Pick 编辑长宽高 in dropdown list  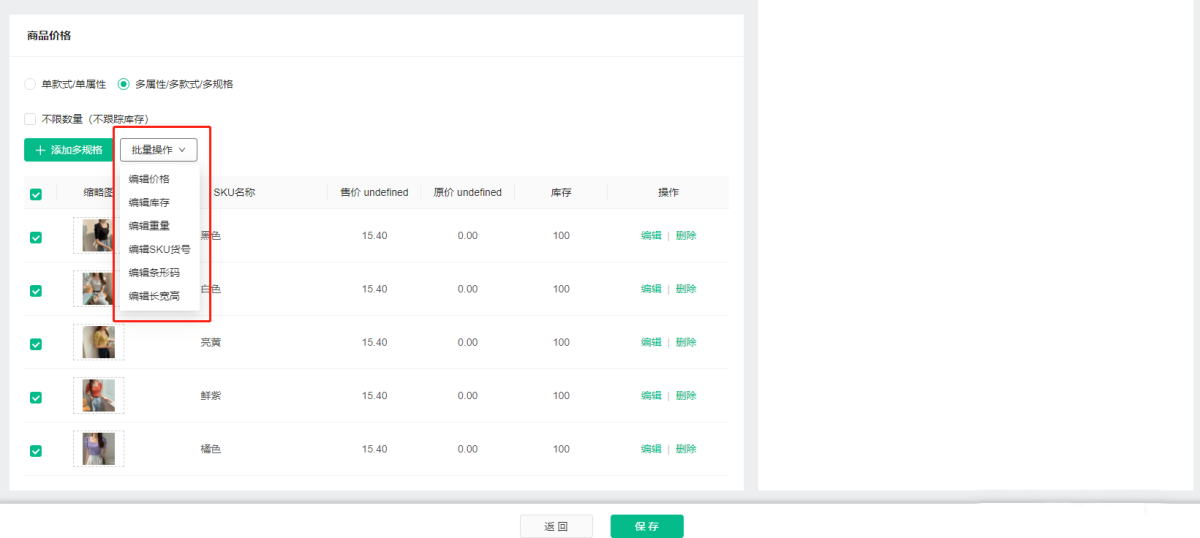[154, 296]
